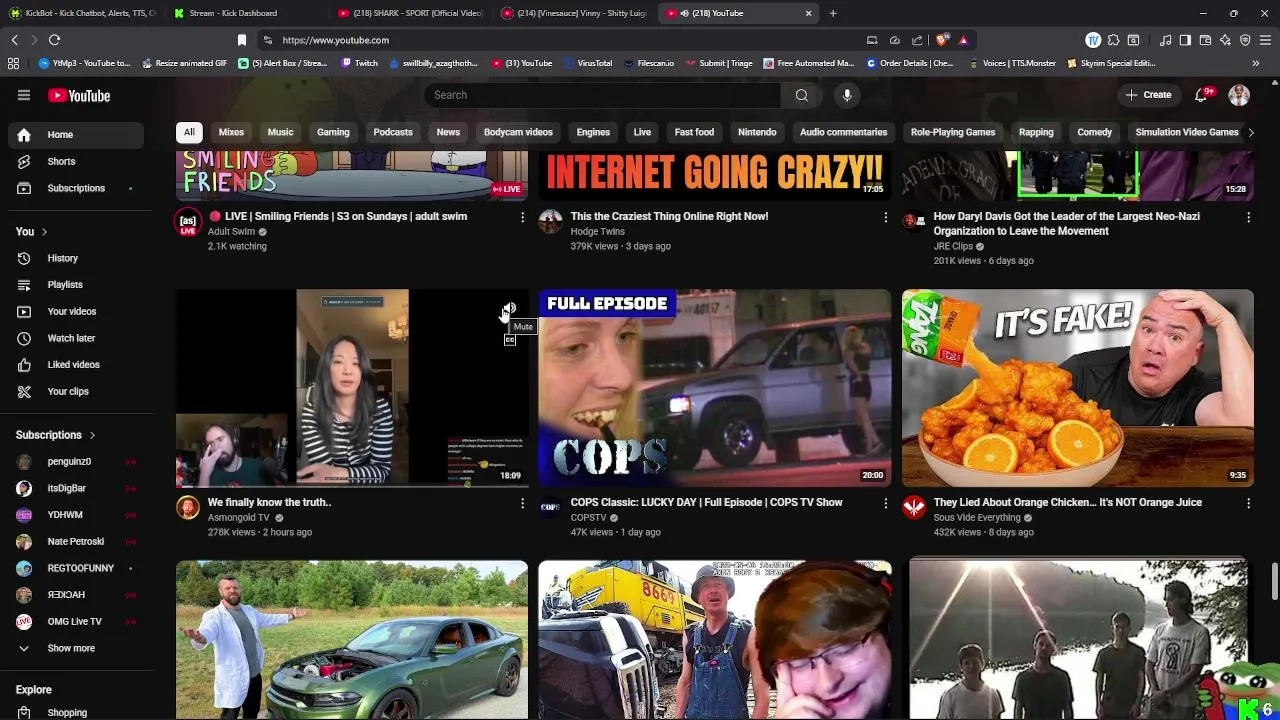Toggle the browser sidebar panel icon
This screenshot has width=1280, height=720.
pos(1185,40)
